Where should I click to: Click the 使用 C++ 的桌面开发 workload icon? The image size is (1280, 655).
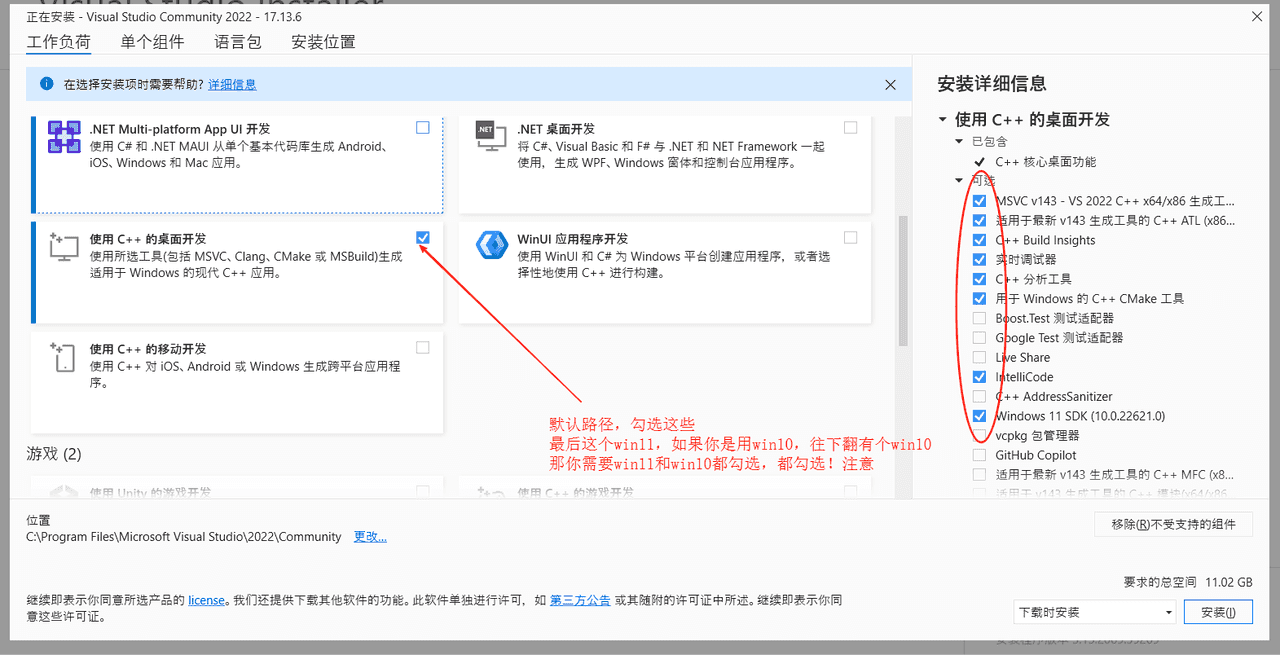pyautogui.click(x=64, y=247)
